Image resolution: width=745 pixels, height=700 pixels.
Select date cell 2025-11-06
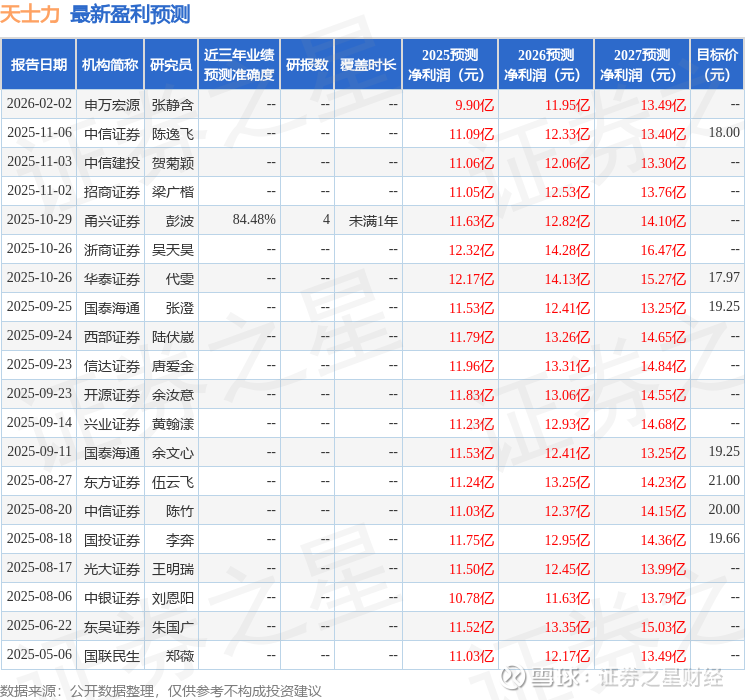pos(39,133)
